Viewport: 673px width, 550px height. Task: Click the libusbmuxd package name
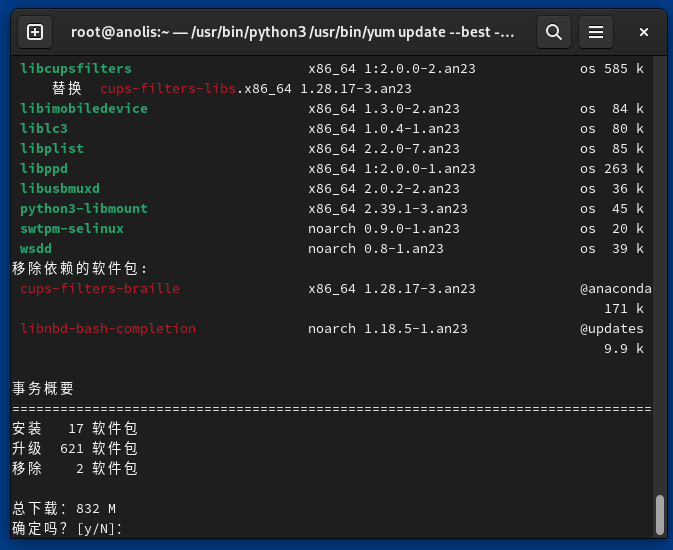click(60, 189)
